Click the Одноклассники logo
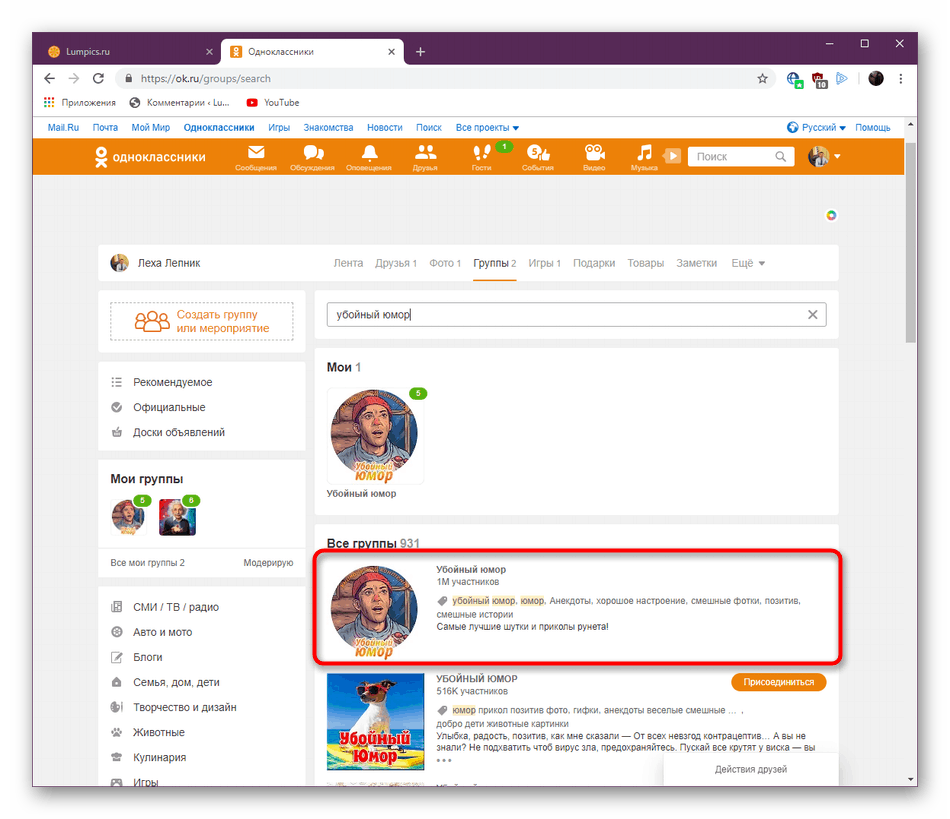The image size is (950, 819). click(x=151, y=157)
